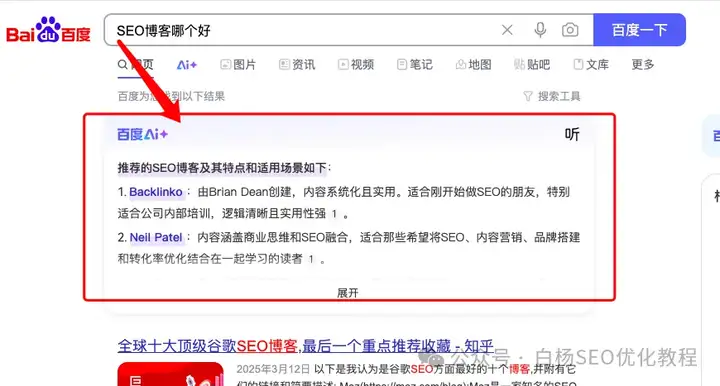Click the 百度Ai+ heading logo
This screenshot has width=720, height=386.
click(x=142, y=134)
